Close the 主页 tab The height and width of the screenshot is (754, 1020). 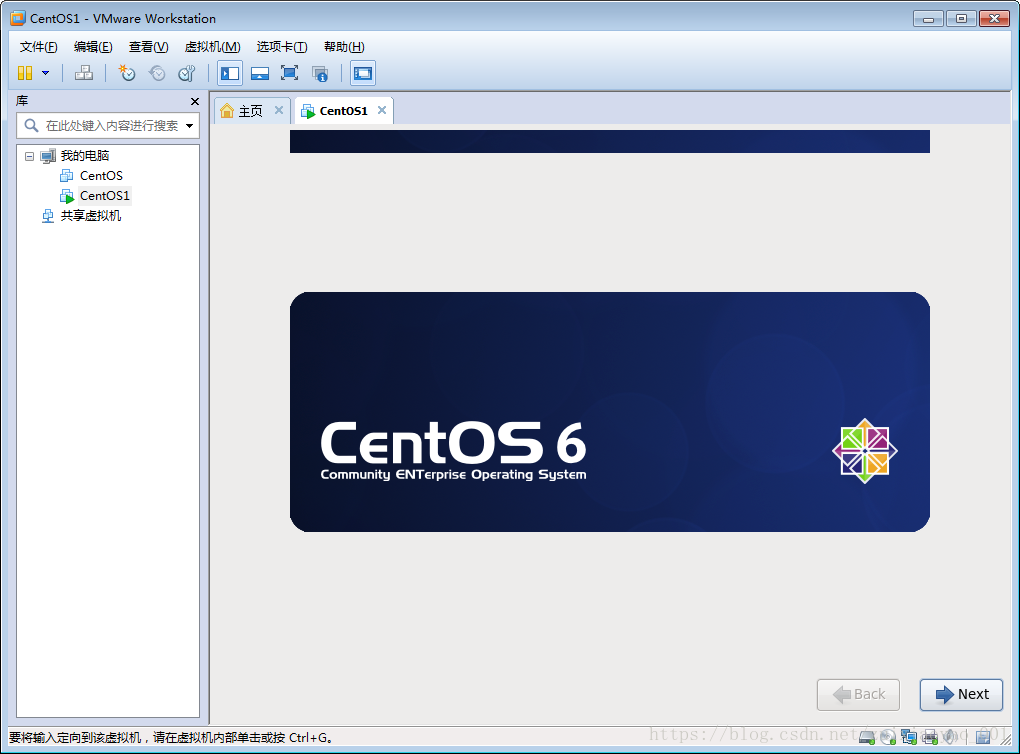point(278,110)
